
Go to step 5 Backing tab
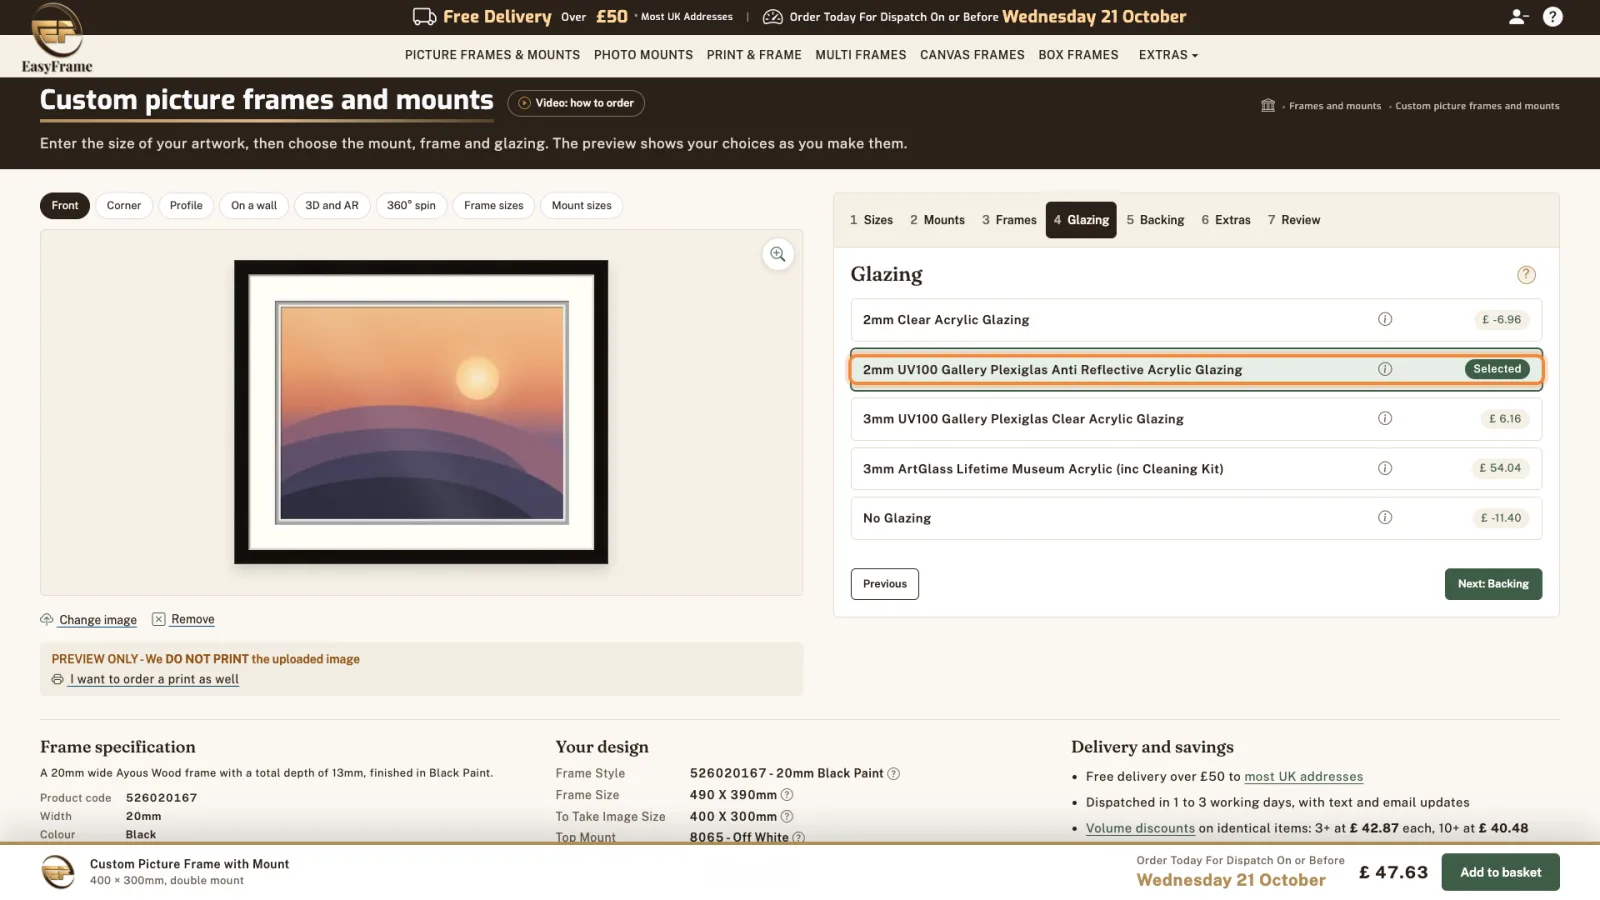(1155, 220)
